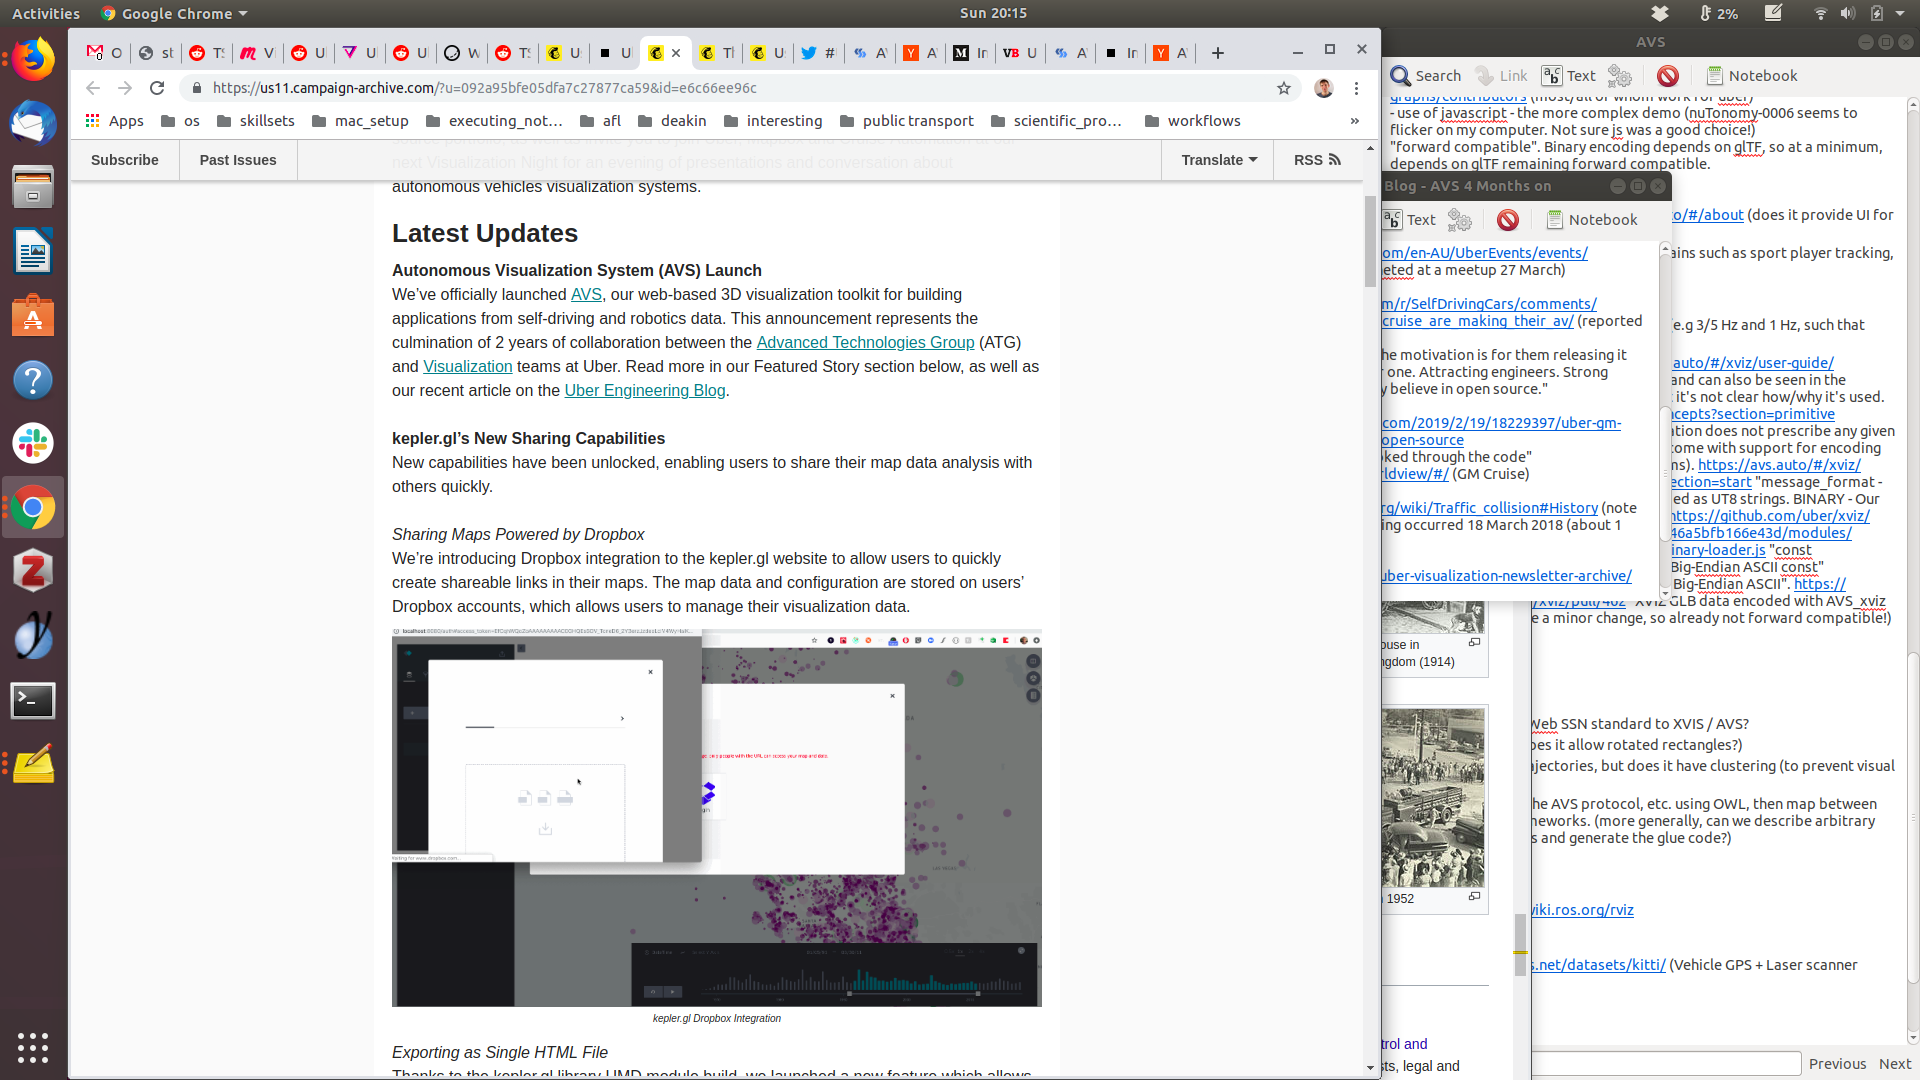Click the webpage vertical scrollbar
Screen dimensions: 1920x1080
(1370, 240)
